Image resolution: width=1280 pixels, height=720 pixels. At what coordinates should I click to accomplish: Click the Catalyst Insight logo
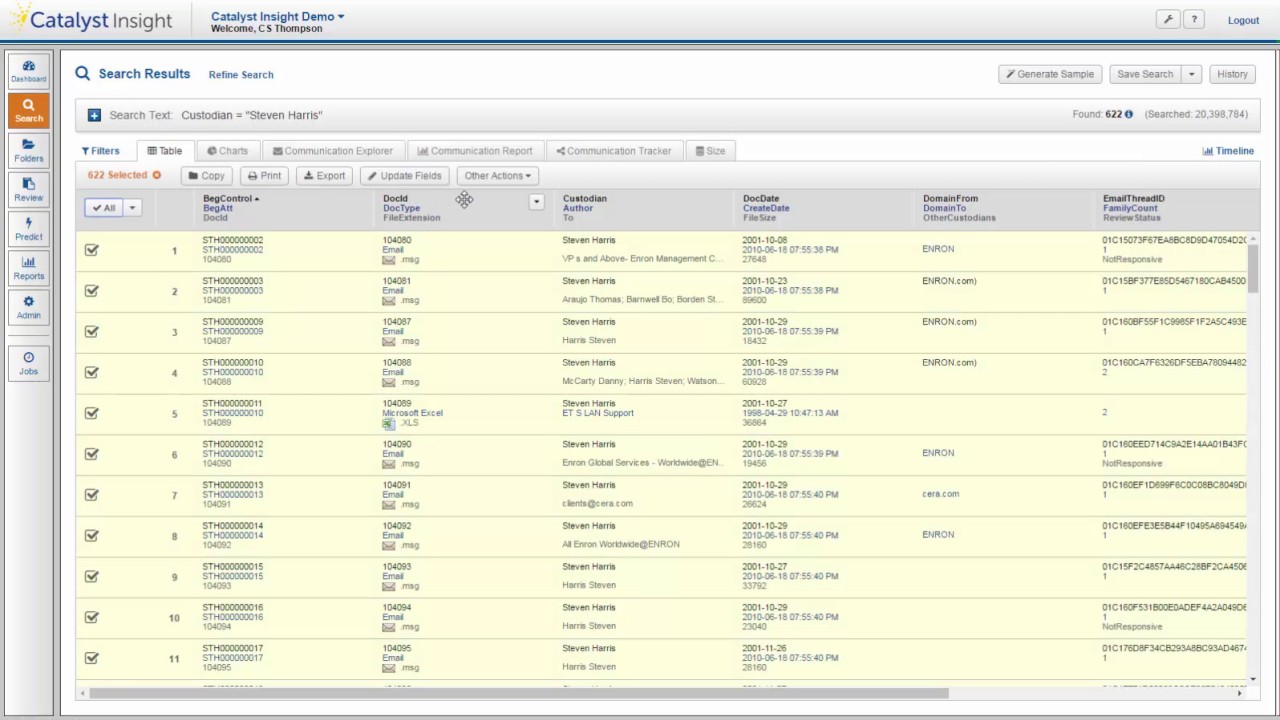pyautogui.click(x=91, y=19)
